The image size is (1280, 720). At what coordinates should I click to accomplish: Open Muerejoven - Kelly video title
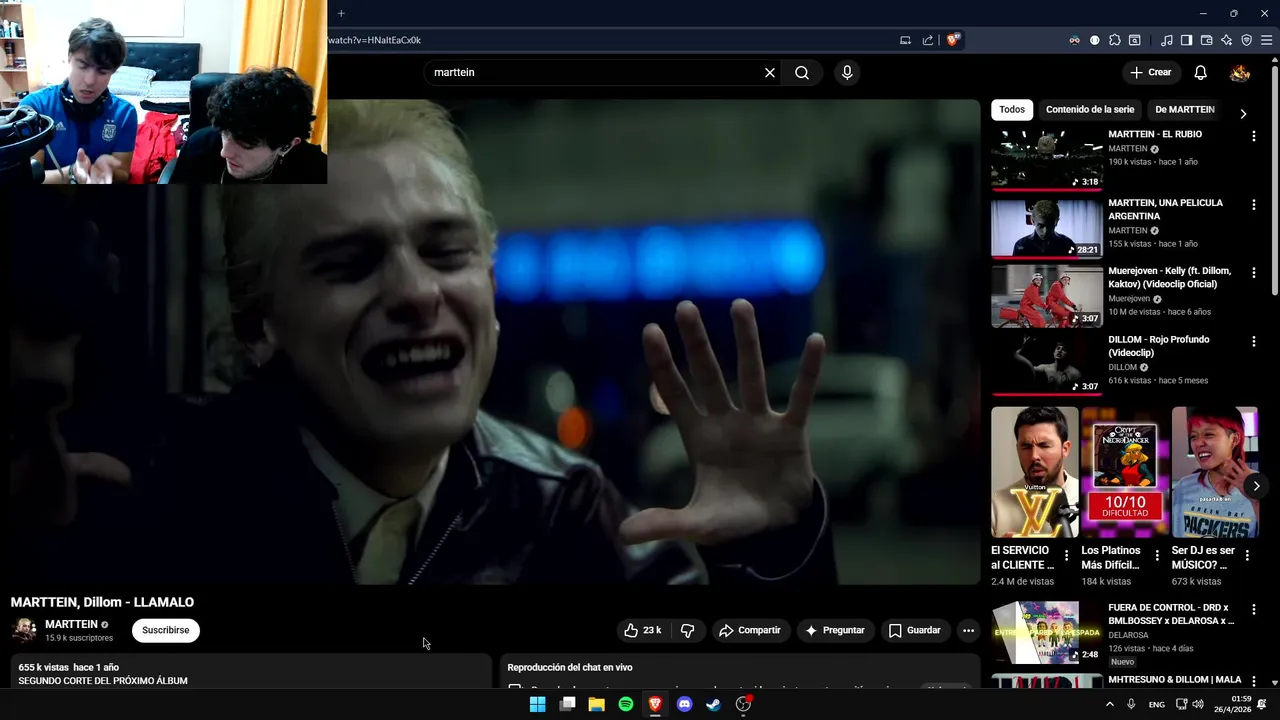tap(1169, 277)
